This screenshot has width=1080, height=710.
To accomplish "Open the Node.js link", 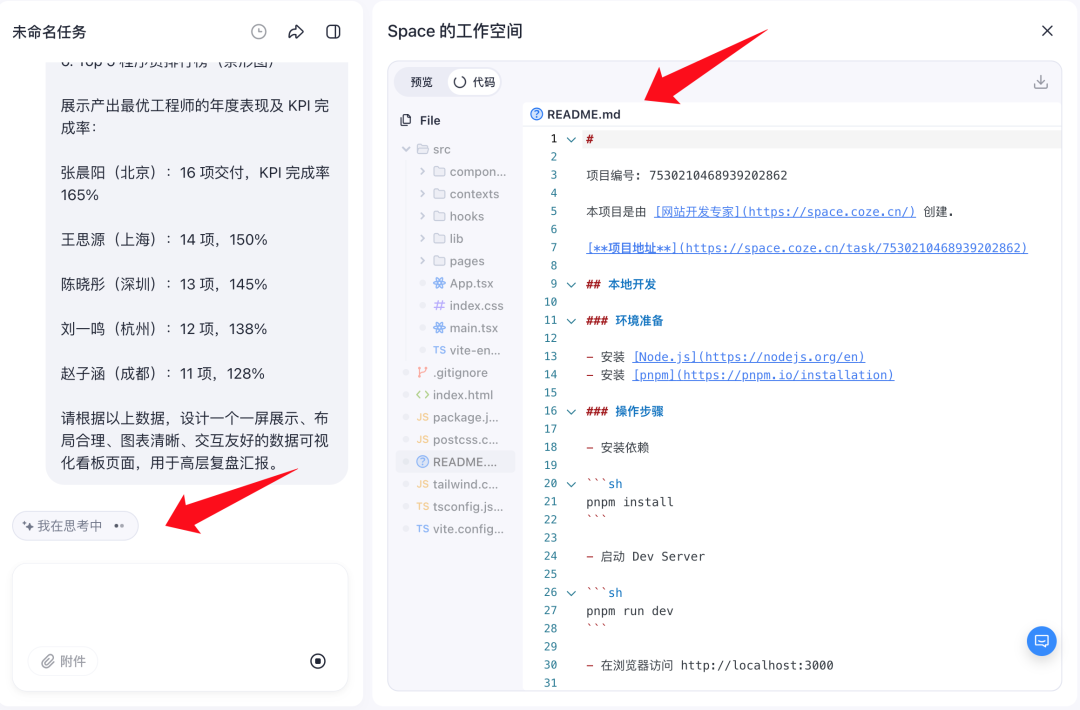I will point(749,357).
